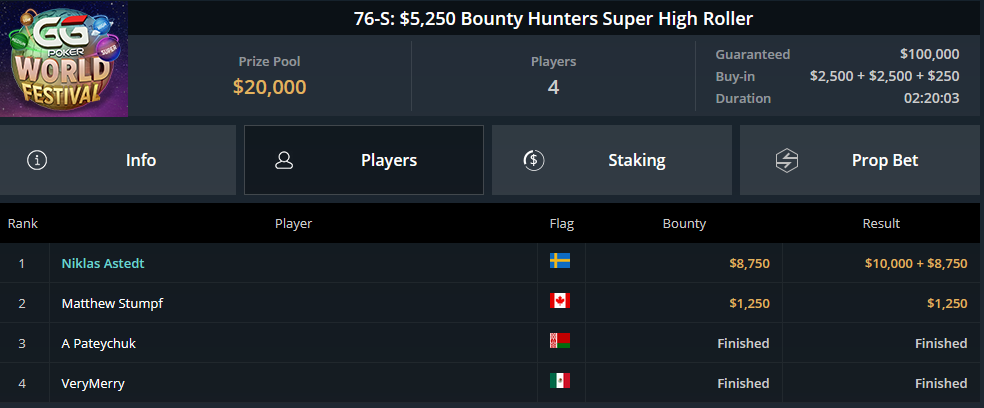Image resolution: width=984 pixels, height=408 pixels.
Task: Select Matthew Stumpf player row
Action: [492, 303]
